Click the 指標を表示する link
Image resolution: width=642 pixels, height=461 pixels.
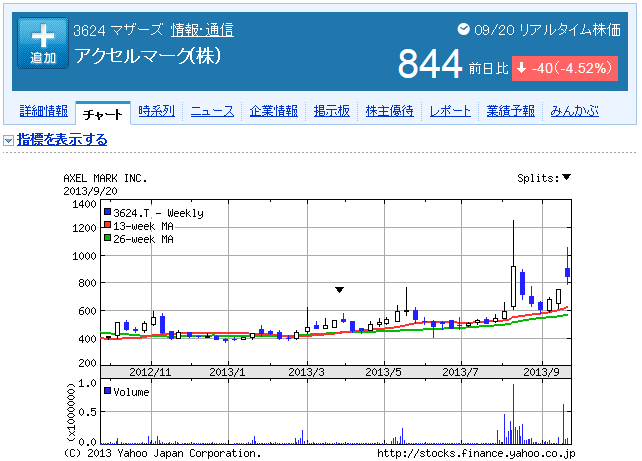pyautogui.click(x=62, y=140)
